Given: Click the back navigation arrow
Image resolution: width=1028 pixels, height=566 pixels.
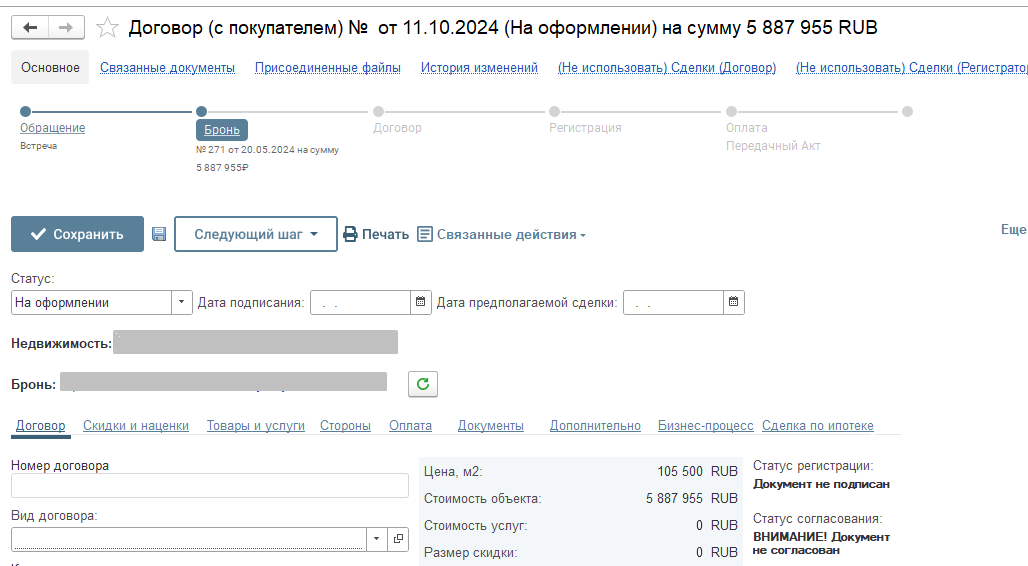Looking at the screenshot, I should tap(30, 28).
